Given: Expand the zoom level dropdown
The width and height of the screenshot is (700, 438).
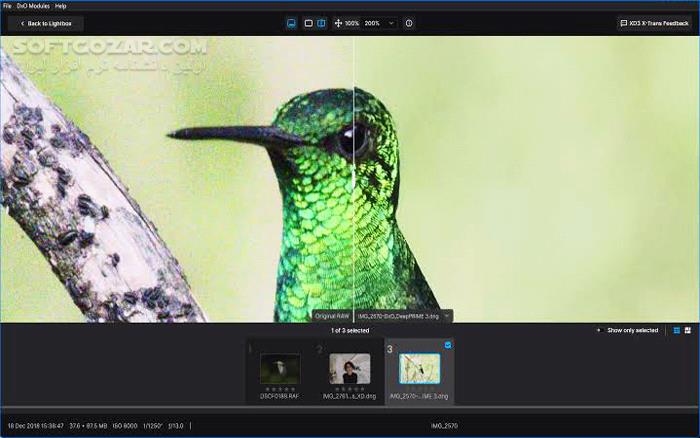Looking at the screenshot, I should (391, 23).
